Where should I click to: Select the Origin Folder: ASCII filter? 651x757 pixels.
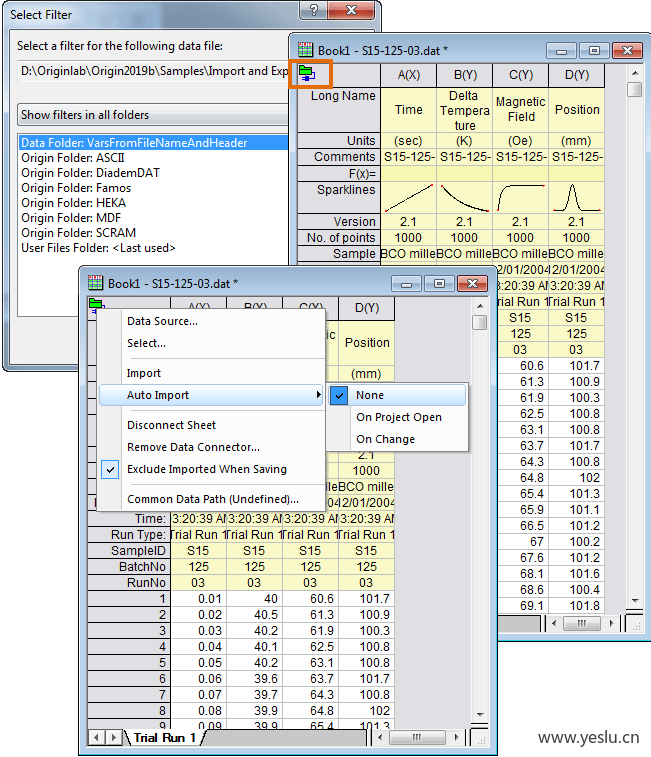tap(72, 158)
